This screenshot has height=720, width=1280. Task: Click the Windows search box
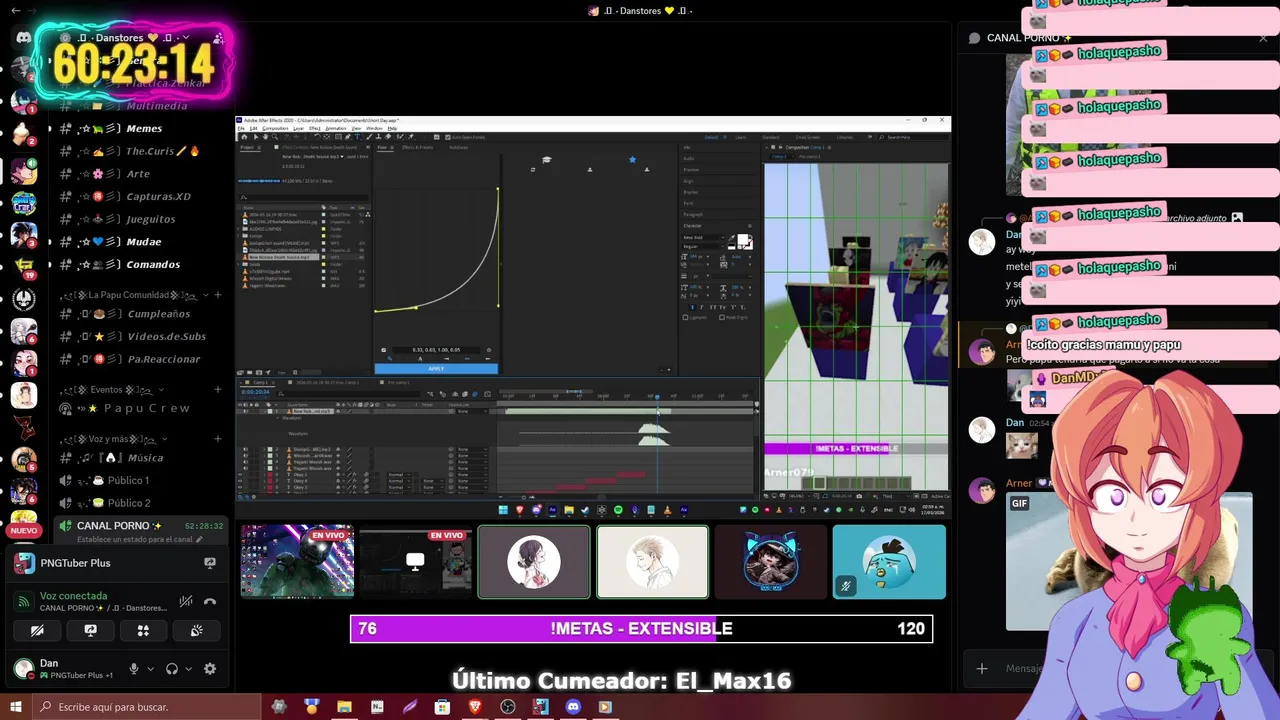(147, 707)
